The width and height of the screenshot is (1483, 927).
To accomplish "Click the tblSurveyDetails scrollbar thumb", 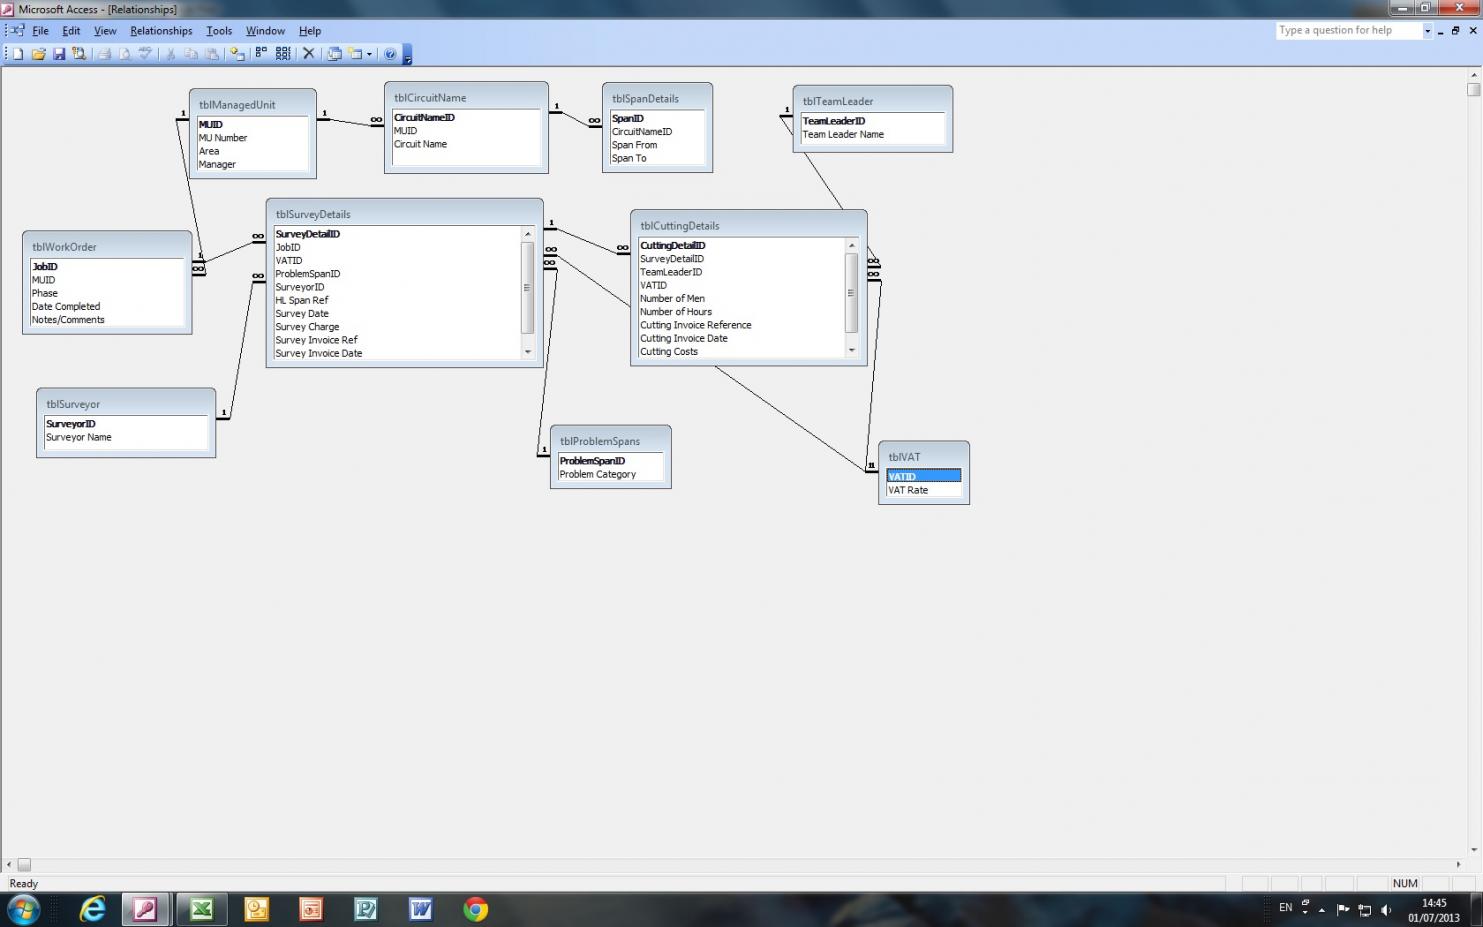I will tap(528, 288).
